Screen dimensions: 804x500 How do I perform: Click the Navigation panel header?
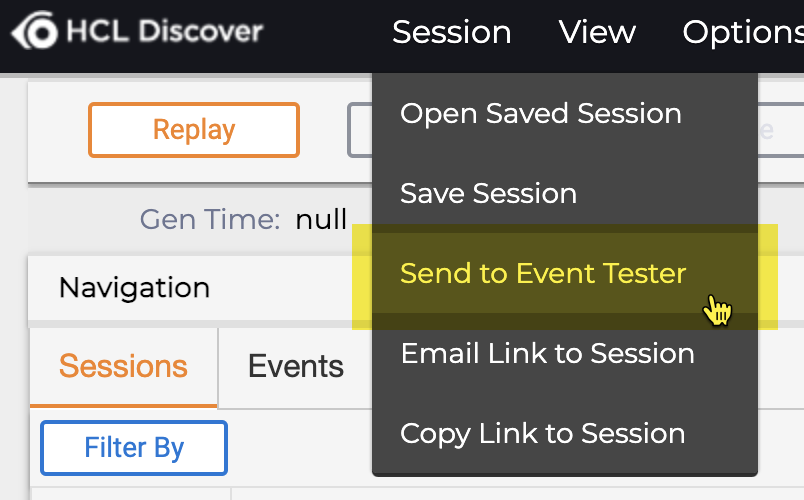(x=134, y=288)
